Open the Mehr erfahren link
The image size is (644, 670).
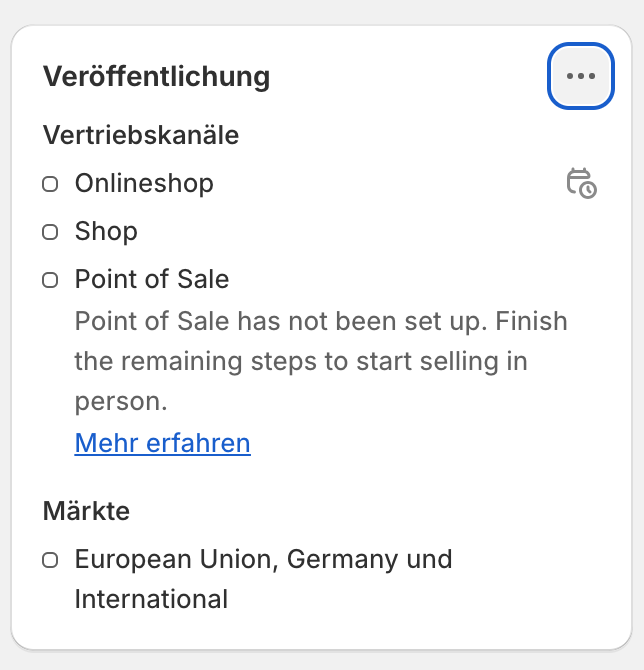point(162,443)
